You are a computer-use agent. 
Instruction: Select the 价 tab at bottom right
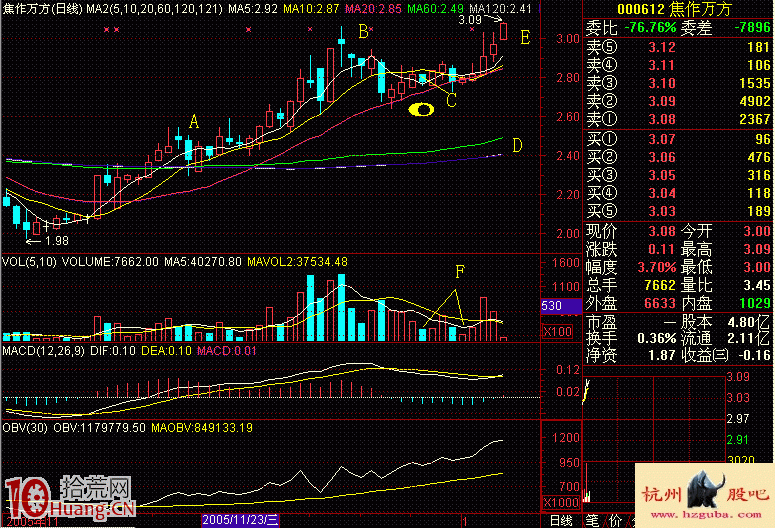[617, 520]
